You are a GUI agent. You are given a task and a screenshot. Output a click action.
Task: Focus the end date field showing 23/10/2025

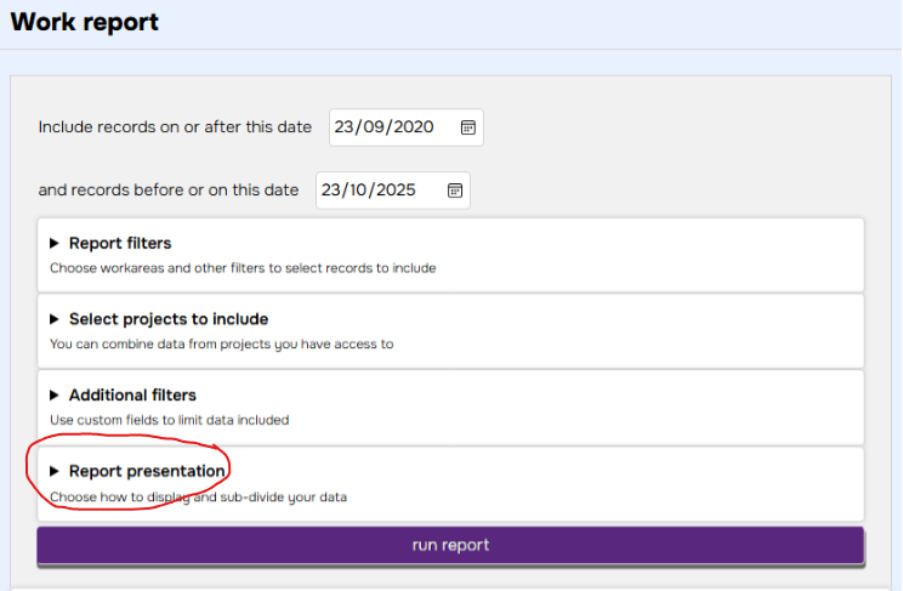coord(376,190)
